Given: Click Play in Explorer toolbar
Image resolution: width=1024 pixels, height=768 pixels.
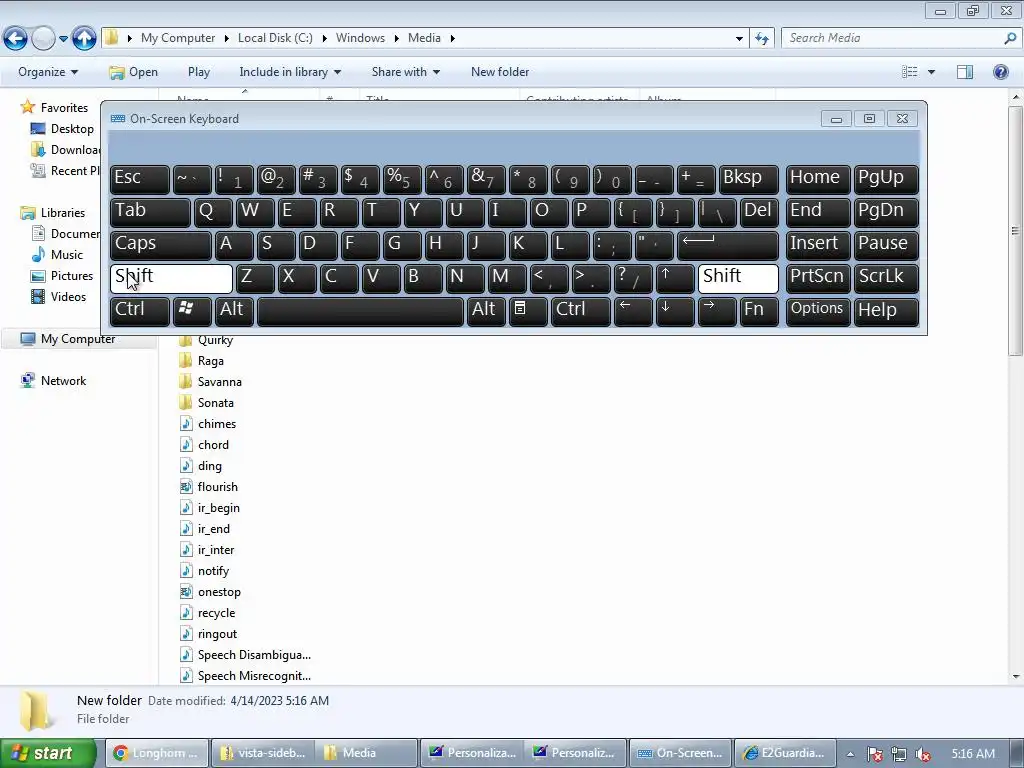Looking at the screenshot, I should point(199,72).
